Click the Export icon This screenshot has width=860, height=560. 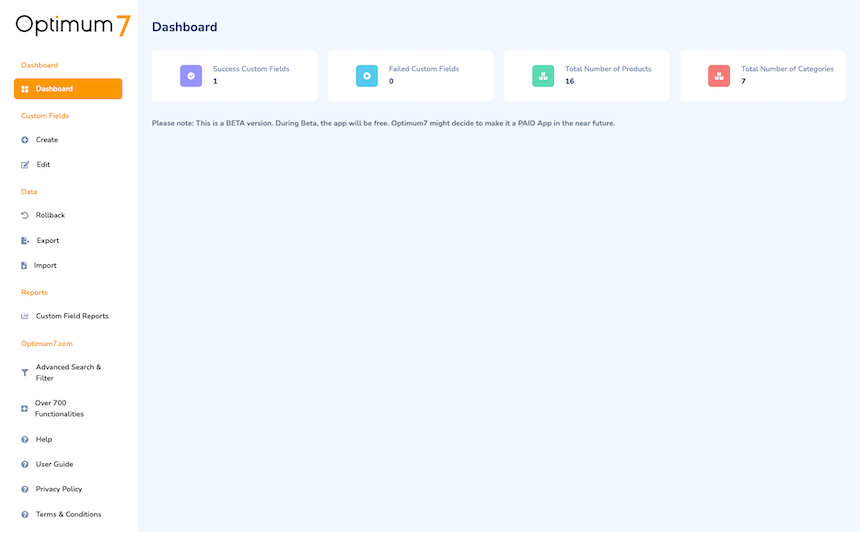(x=25, y=241)
